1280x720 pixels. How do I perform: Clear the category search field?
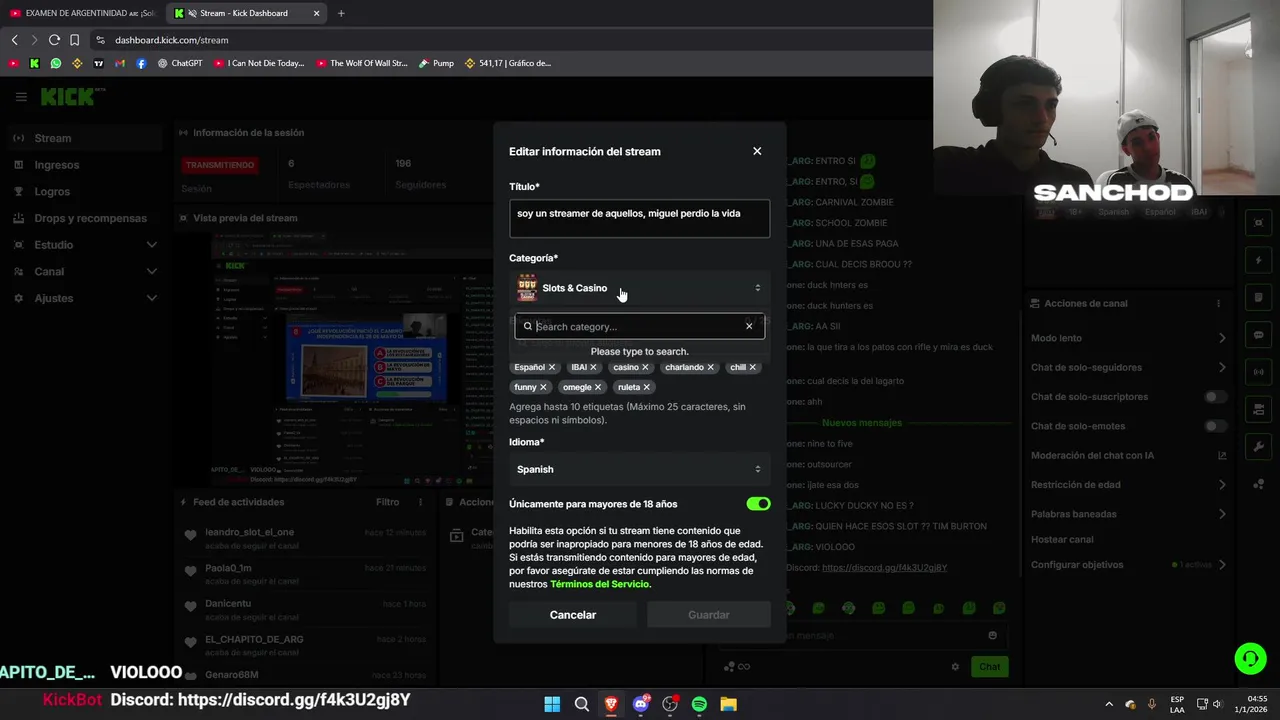(749, 326)
